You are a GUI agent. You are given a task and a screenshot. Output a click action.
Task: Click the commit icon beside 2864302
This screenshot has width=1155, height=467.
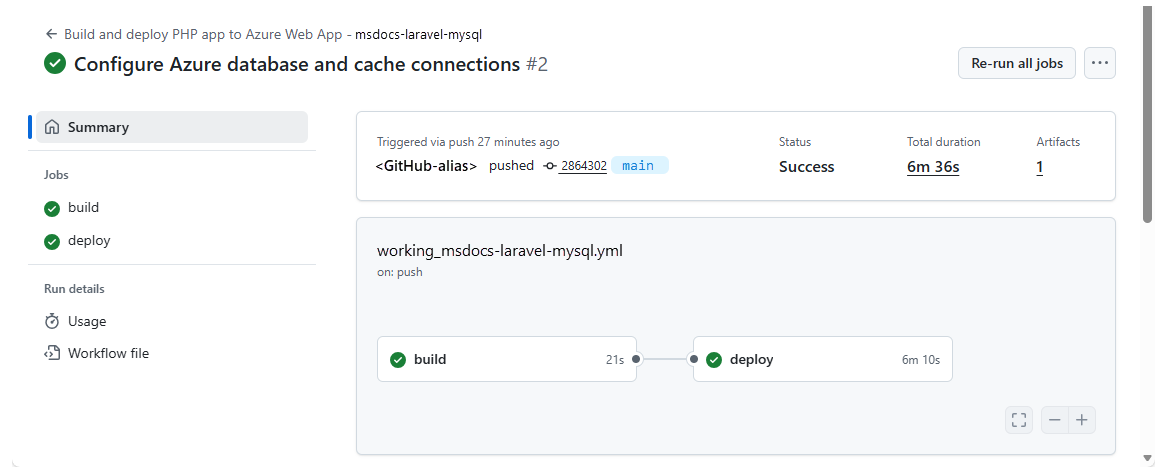pyautogui.click(x=549, y=166)
